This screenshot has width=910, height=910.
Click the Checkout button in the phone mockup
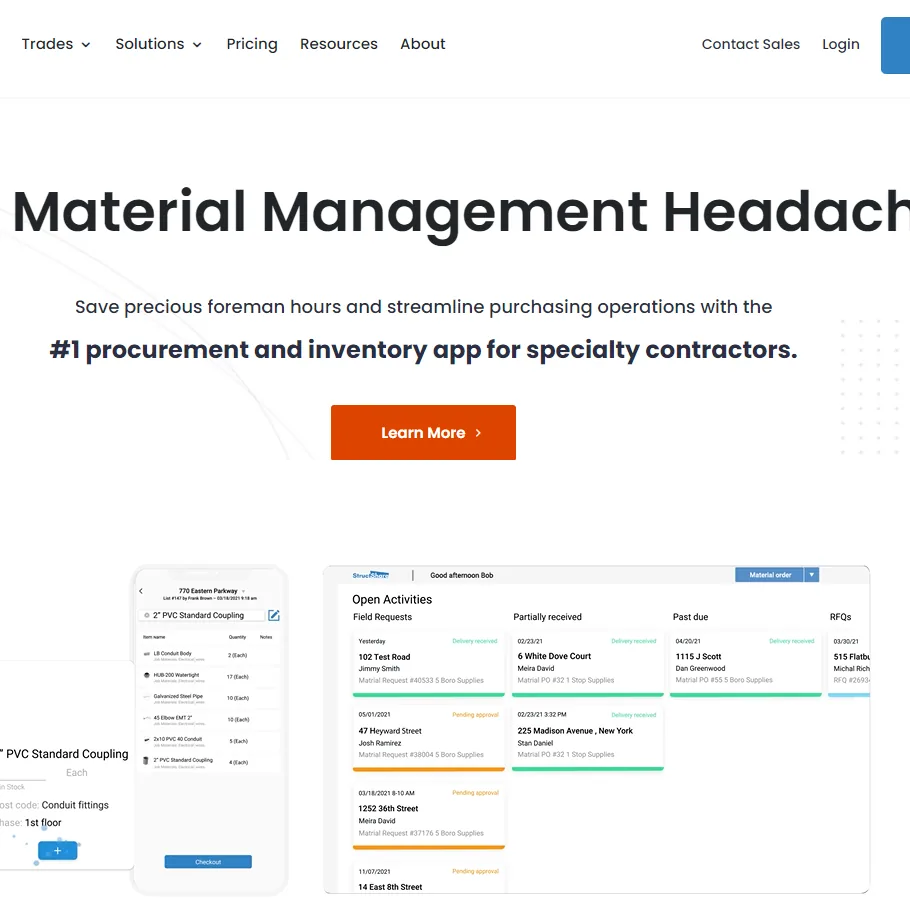(x=208, y=862)
